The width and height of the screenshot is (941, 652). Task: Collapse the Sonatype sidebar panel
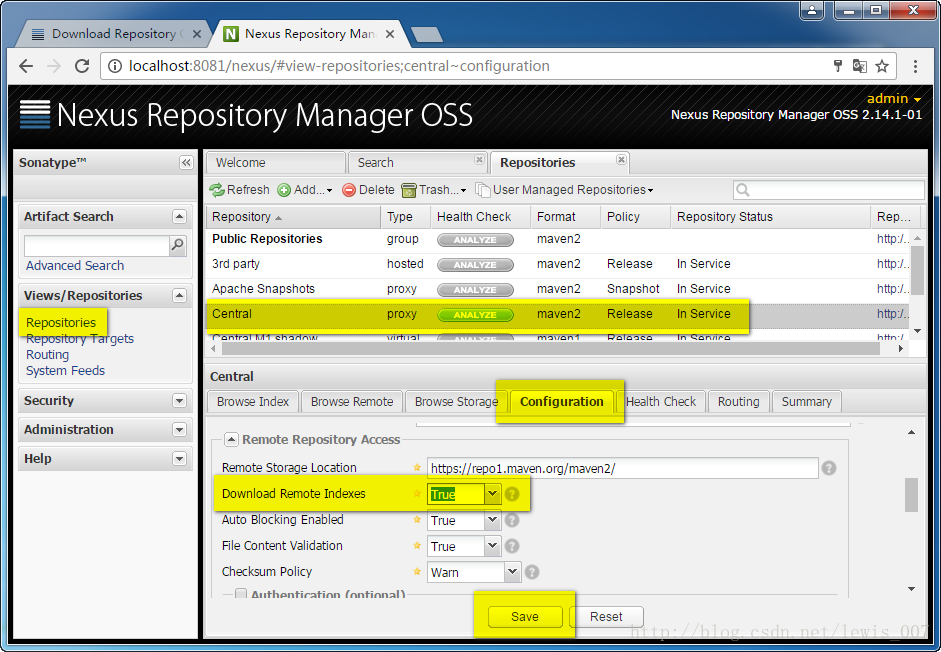point(186,163)
